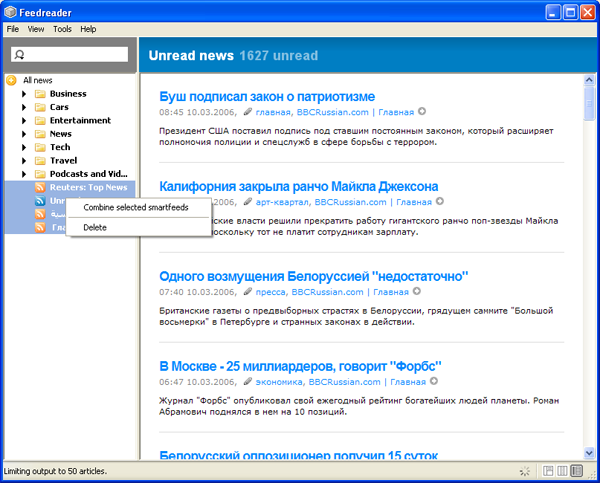Switch to middle column layout view button
This screenshot has width=600, height=483.
tap(562, 471)
